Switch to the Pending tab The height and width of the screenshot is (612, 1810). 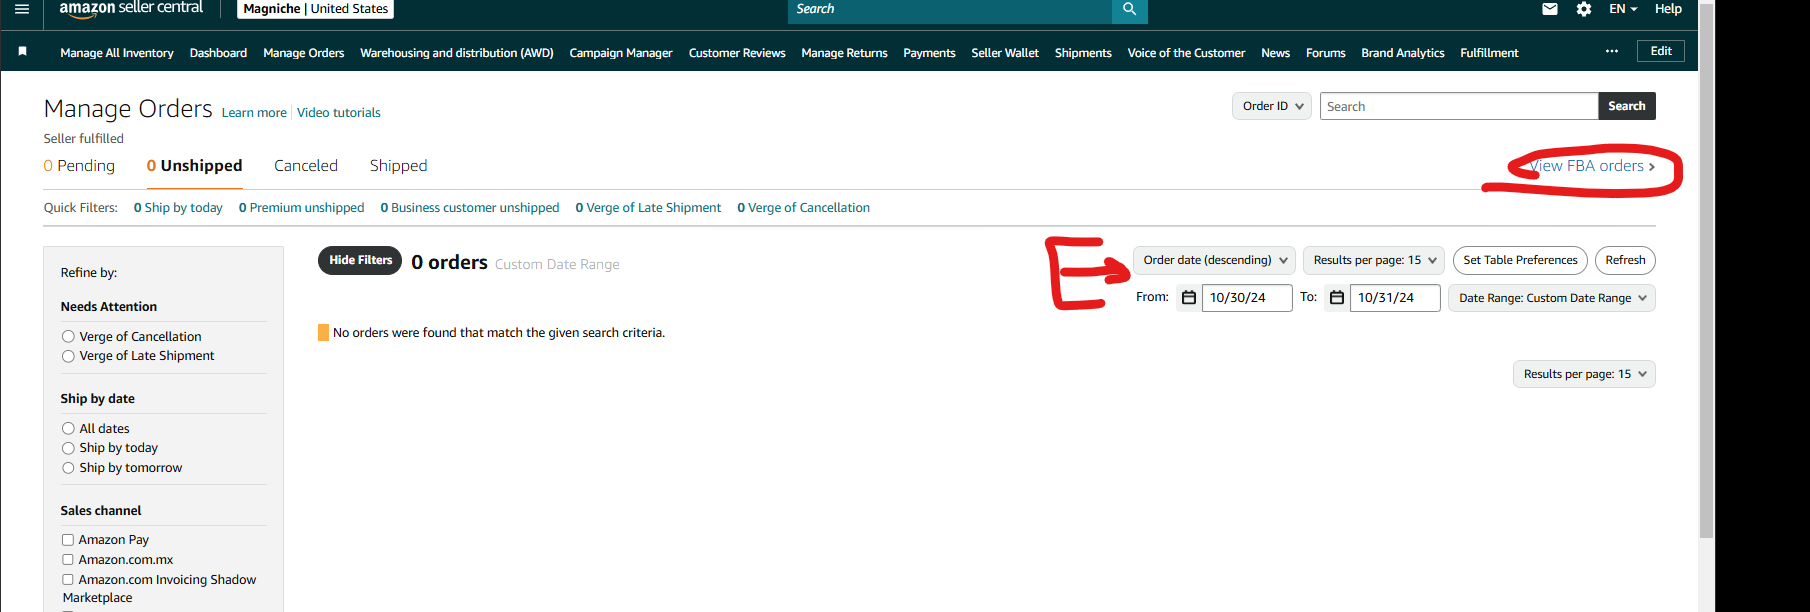tap(79, 166)
